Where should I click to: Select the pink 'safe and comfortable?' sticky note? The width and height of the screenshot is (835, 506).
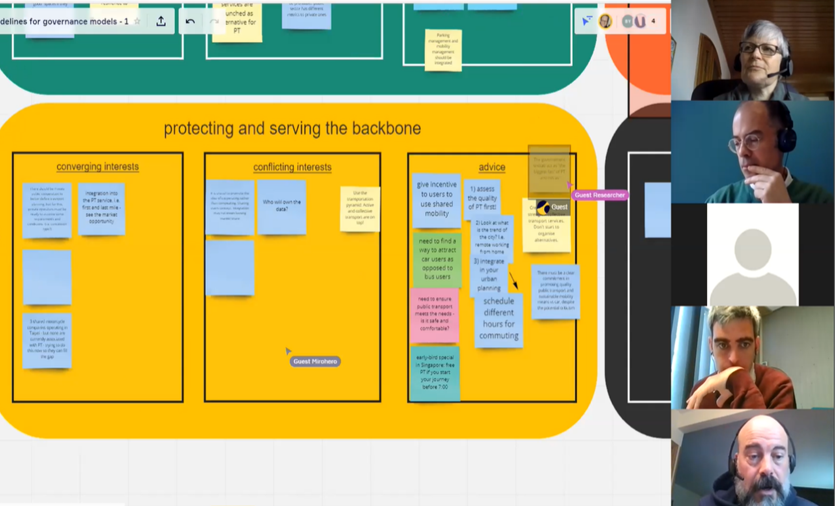[434, 315]
